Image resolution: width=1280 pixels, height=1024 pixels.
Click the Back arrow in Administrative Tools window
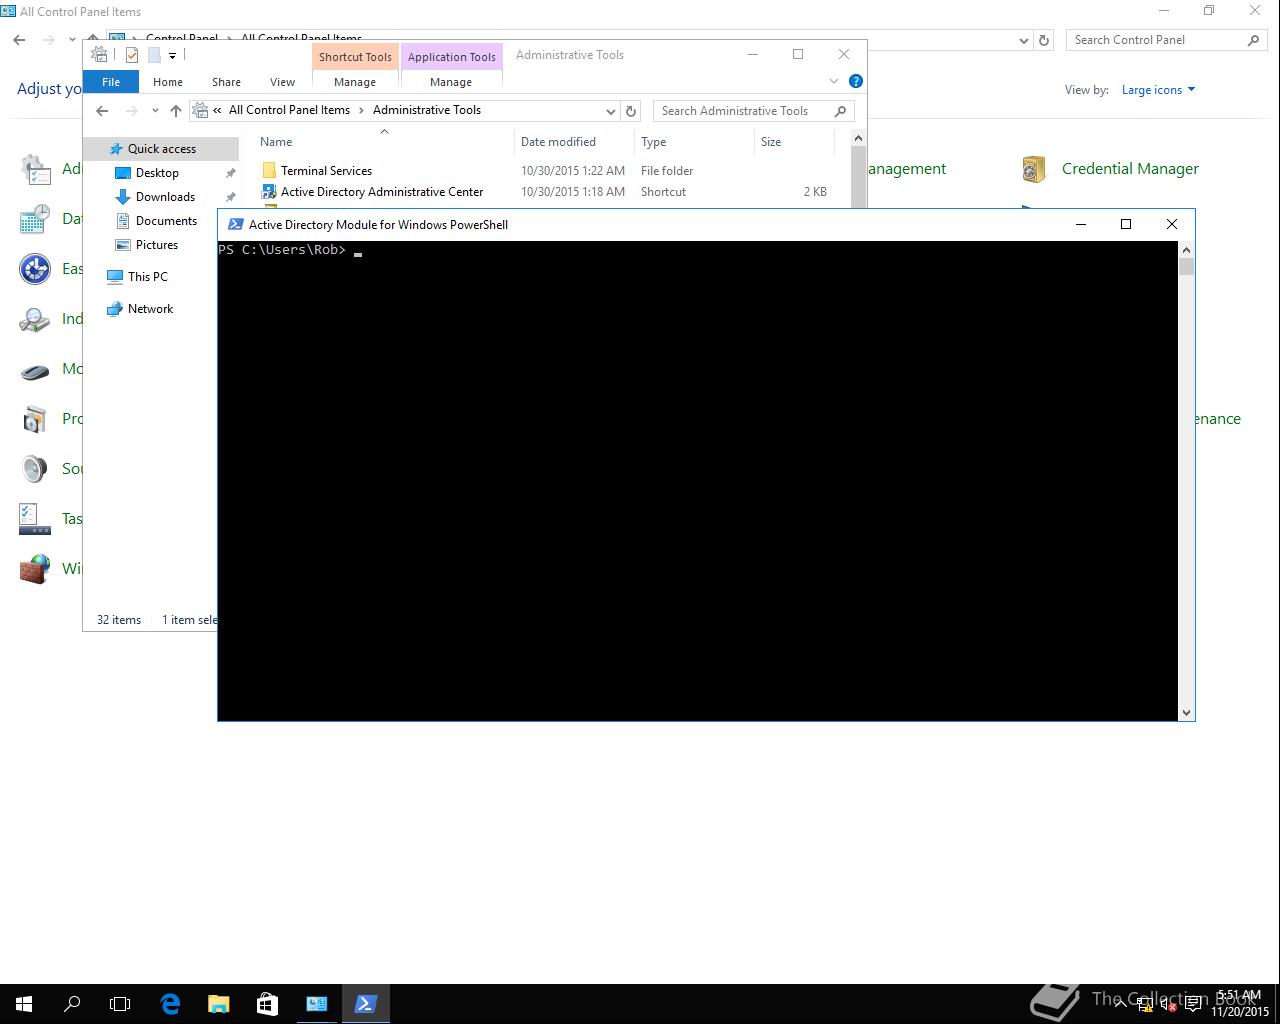pos(102,111)
